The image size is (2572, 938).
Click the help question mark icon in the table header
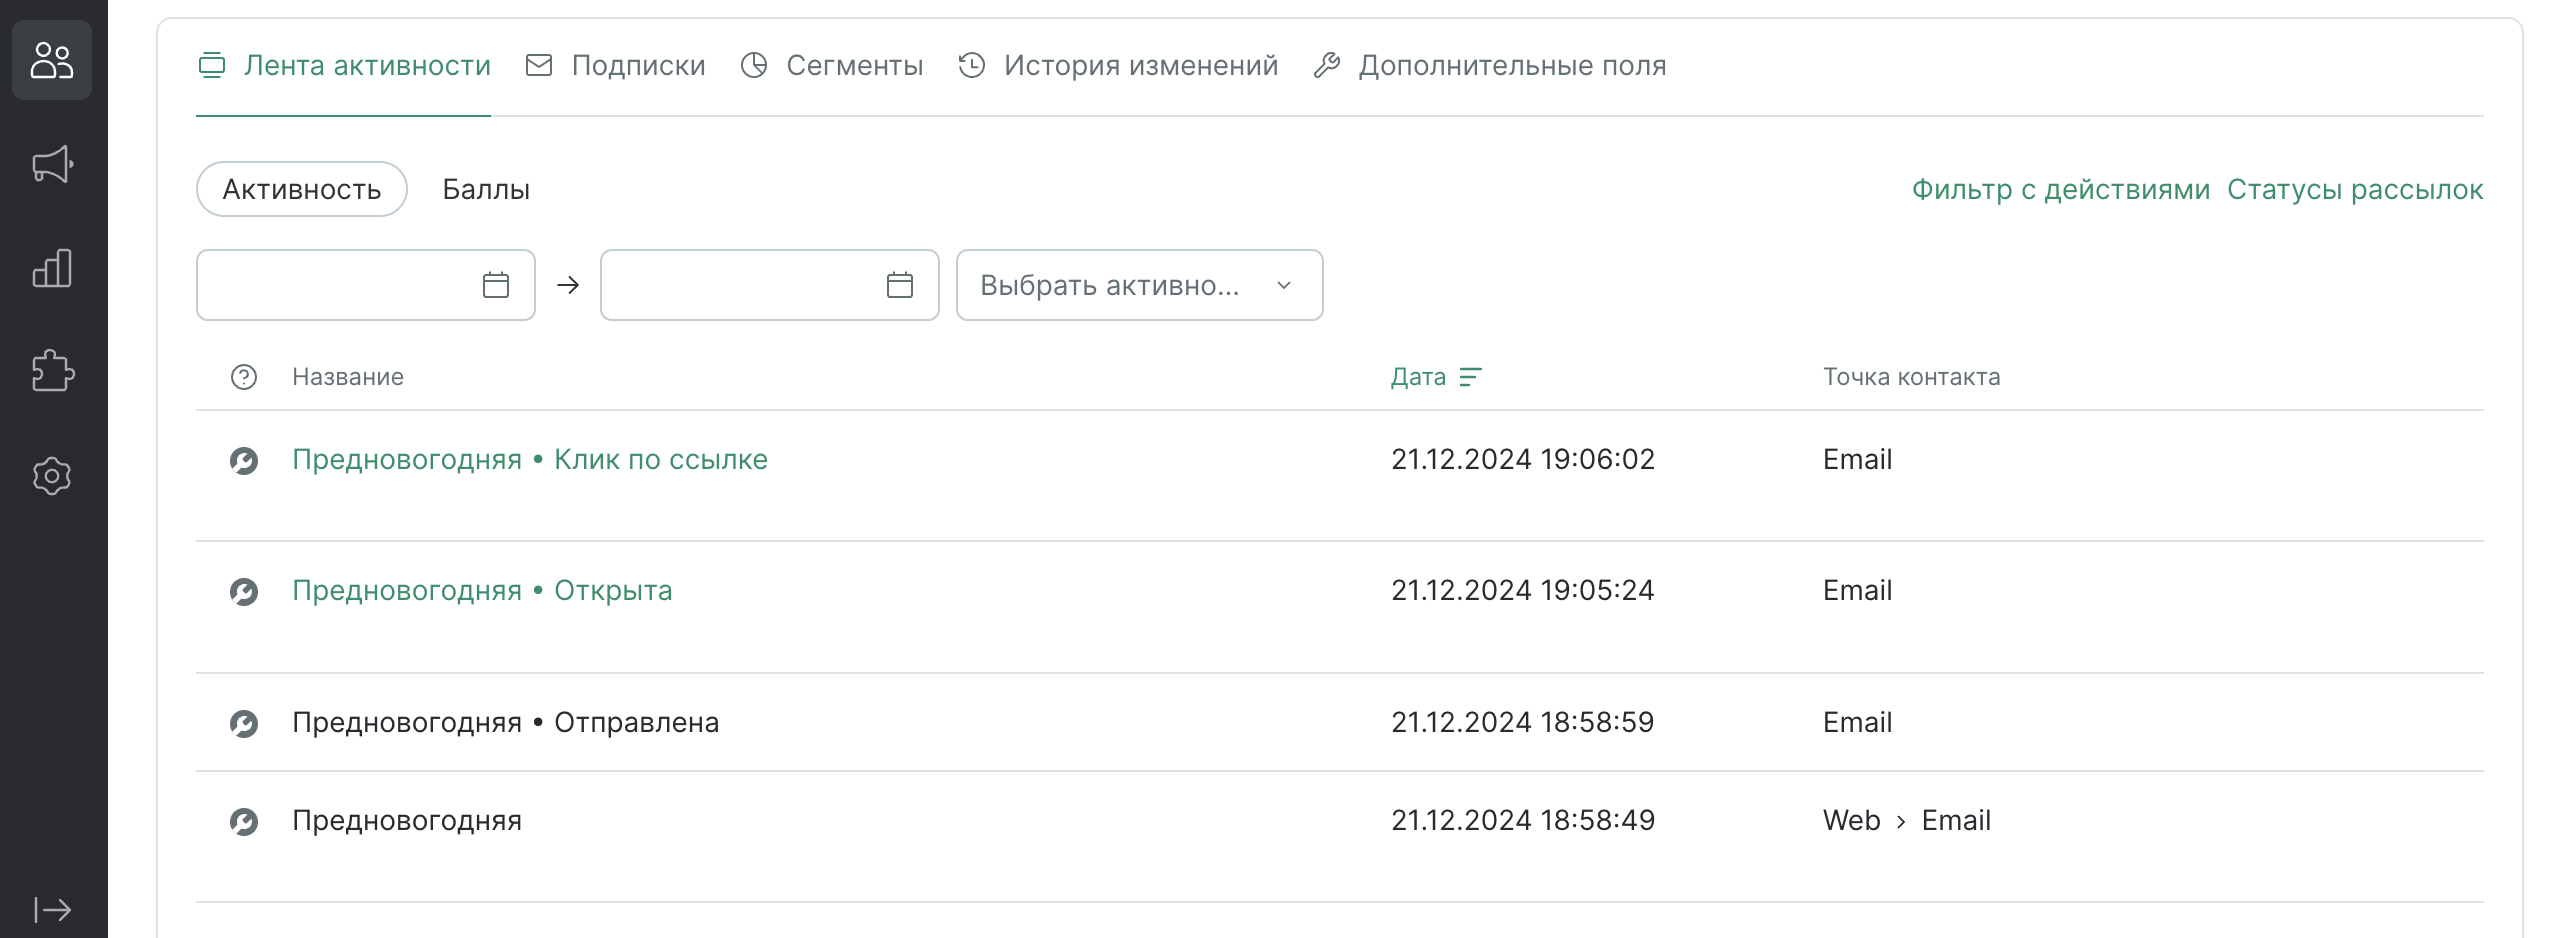[x=244, y=377]
